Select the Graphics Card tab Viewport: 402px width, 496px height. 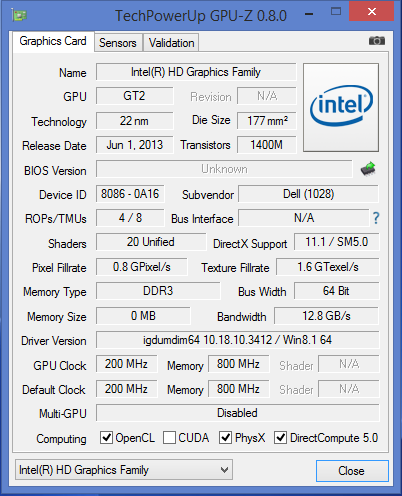pyautogui.click(x=53, y=41)
